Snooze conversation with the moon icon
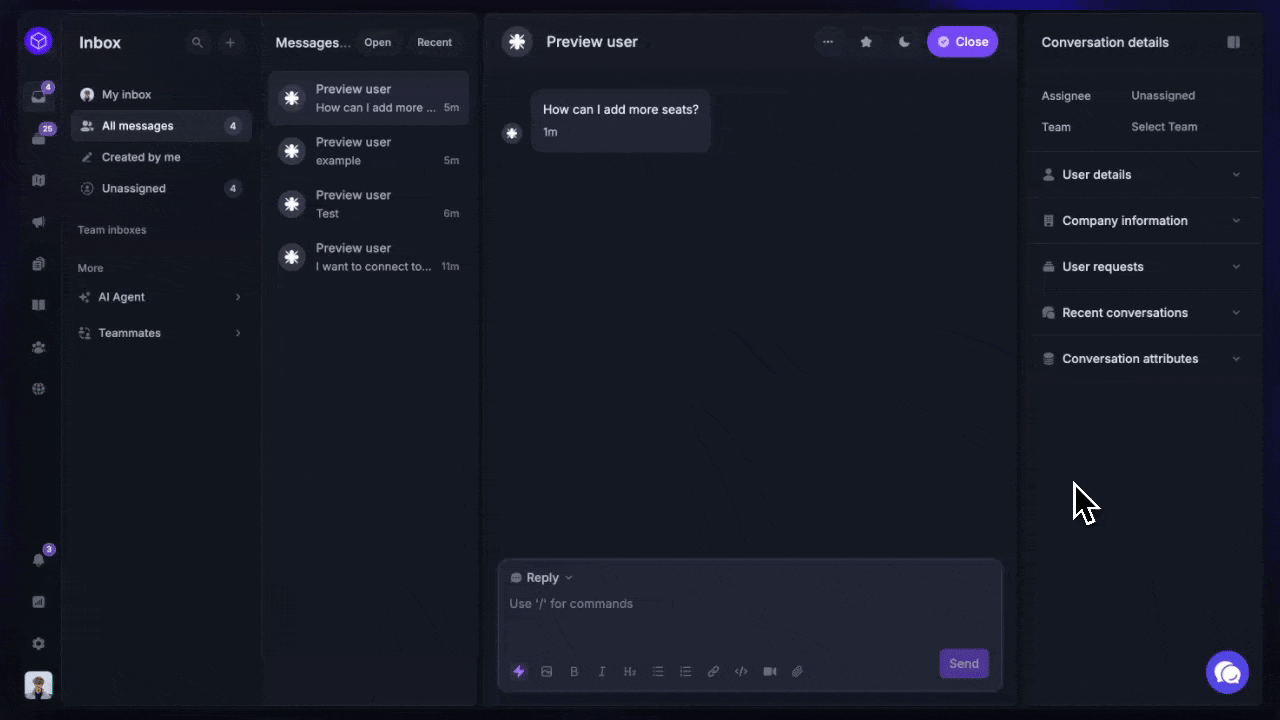 coord(904,42)
